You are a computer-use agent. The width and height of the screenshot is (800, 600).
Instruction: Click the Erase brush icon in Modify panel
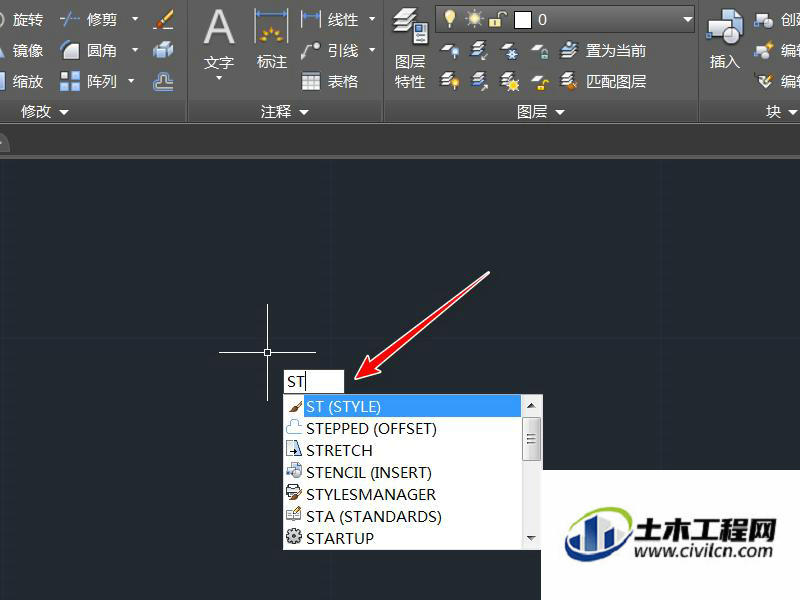pos(163,20)
